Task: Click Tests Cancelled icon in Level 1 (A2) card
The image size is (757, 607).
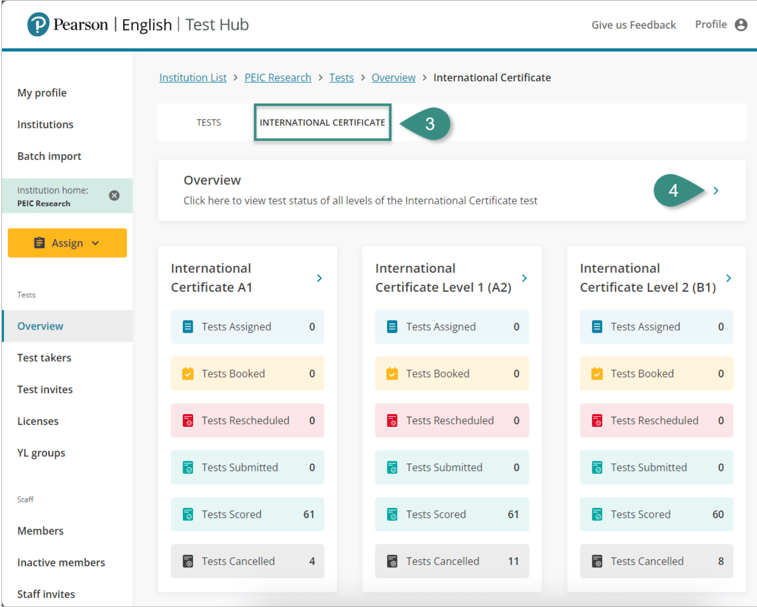Action: 392,562
